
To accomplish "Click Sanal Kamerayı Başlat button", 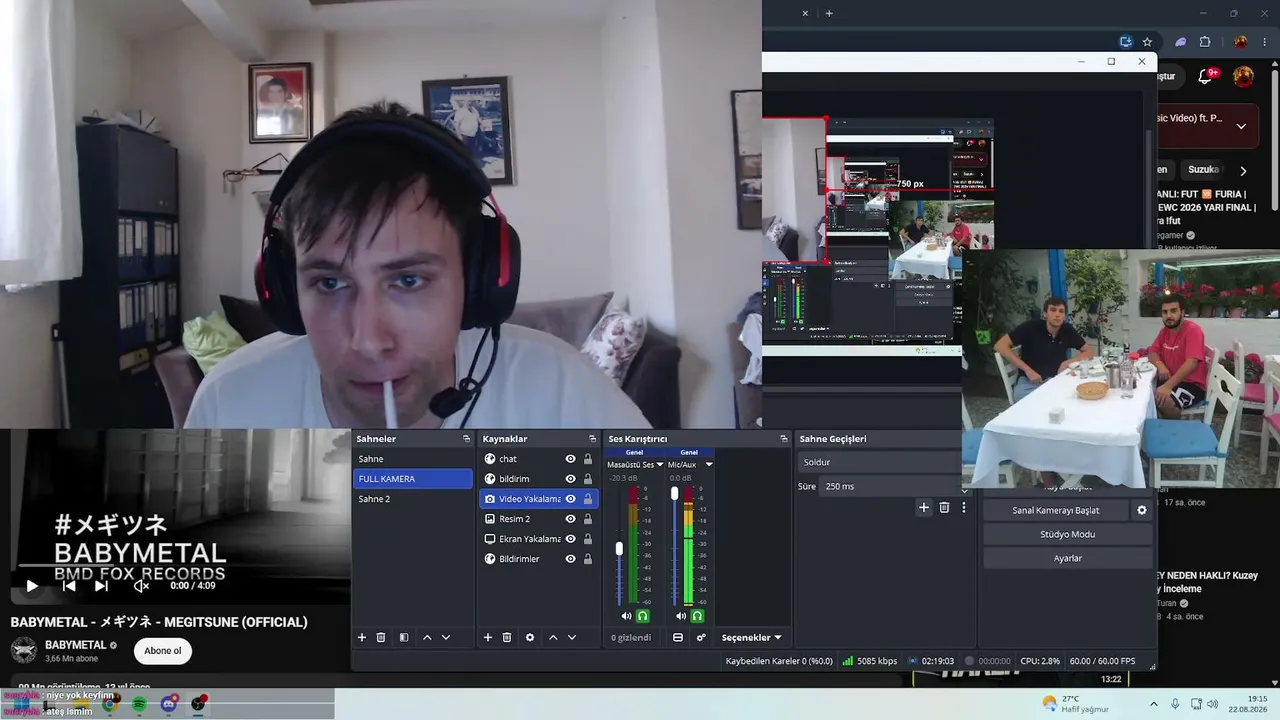I will pyautogui.click(x=1055, y=510).
